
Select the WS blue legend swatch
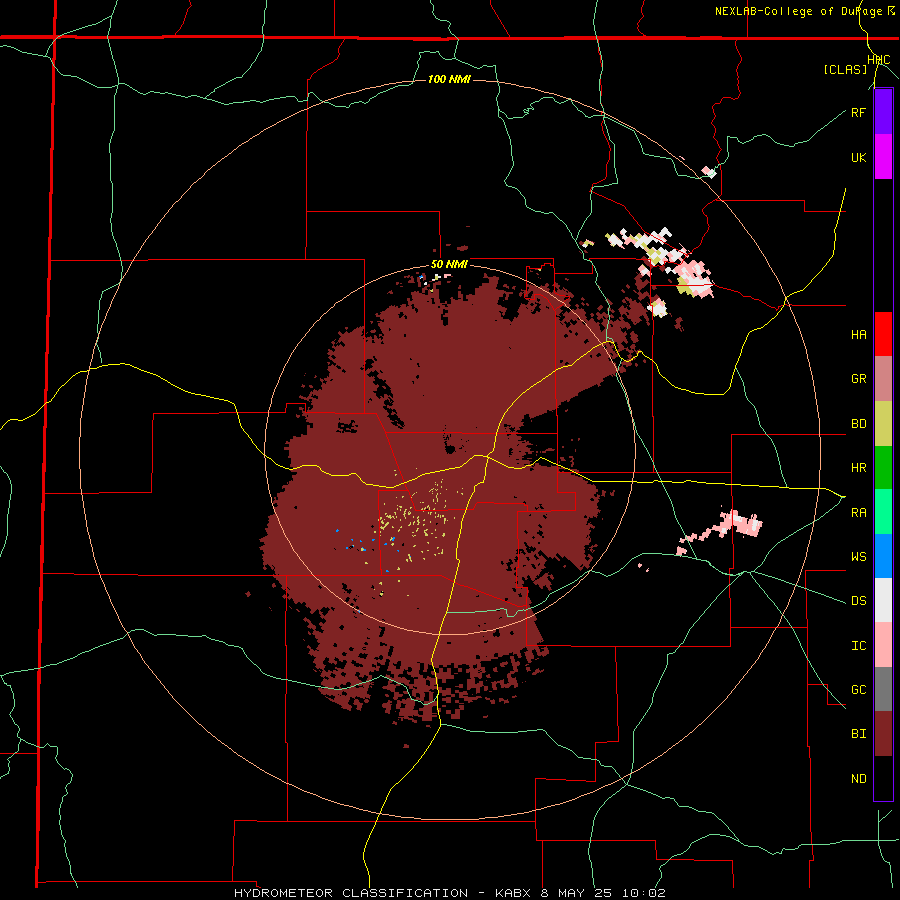[x=883, y=556]
